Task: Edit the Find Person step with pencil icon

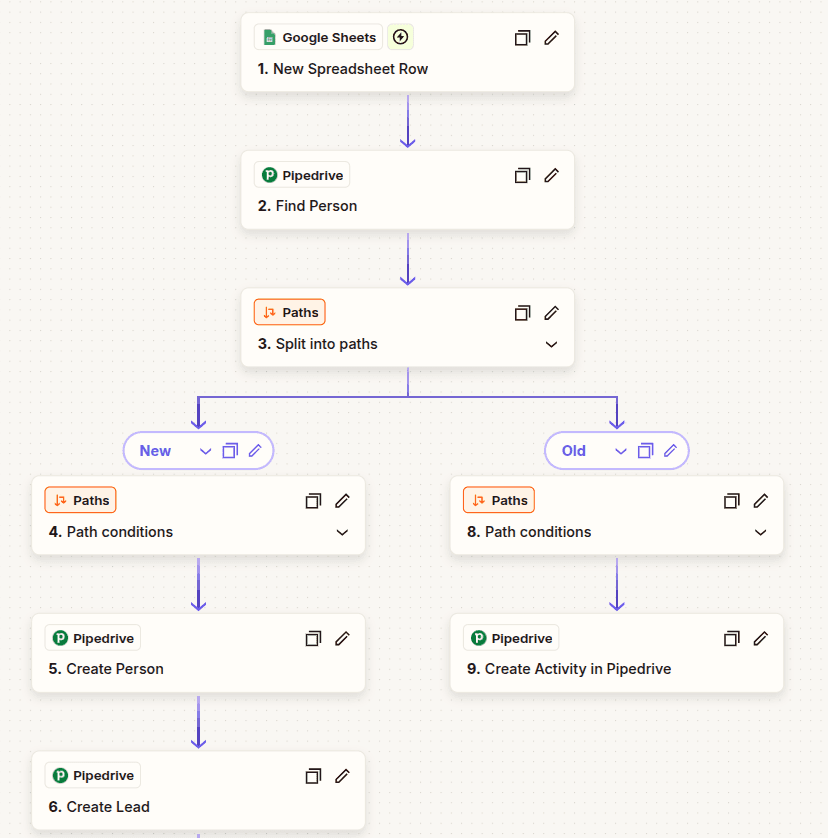Action: pos(551,175)
